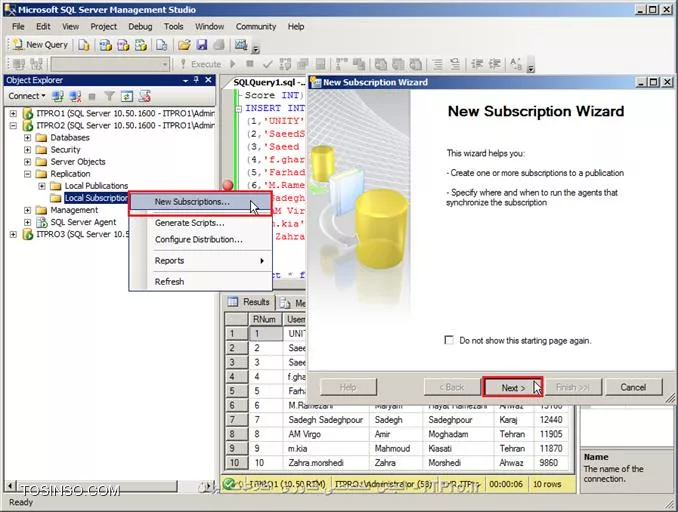Image resolution: width=678 pixels, height=512 pixels.
Task: Open the Project menu
Action: [x=103, y=26]
